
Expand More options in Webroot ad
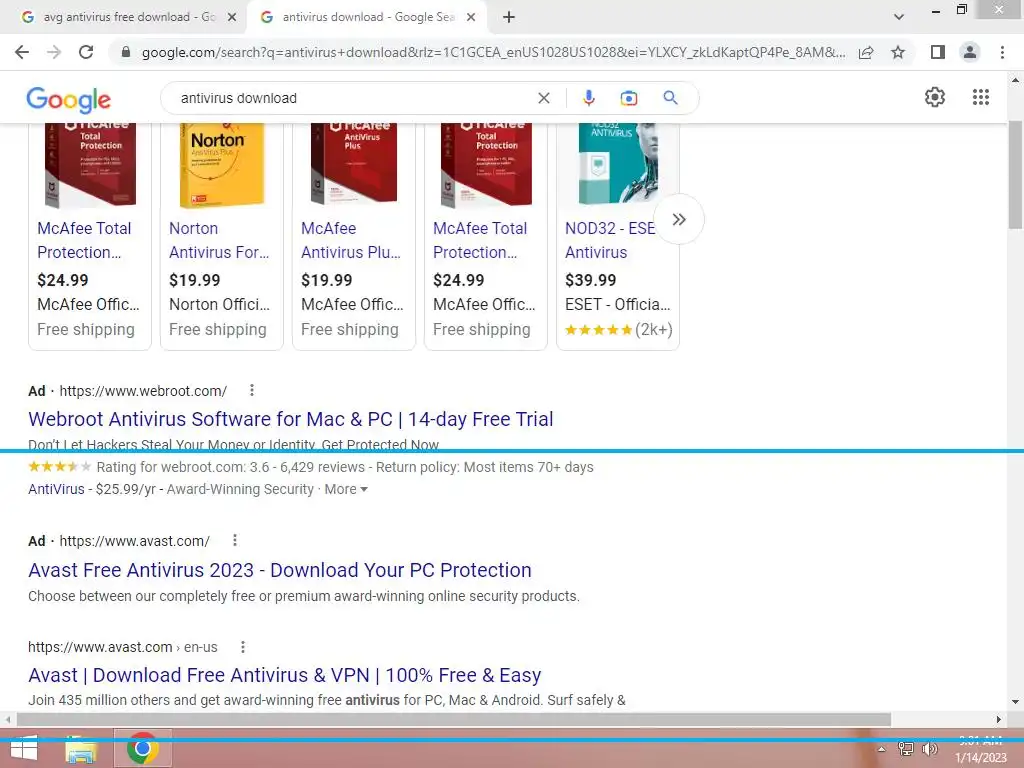pyautogui.click(x=346, y=489)
